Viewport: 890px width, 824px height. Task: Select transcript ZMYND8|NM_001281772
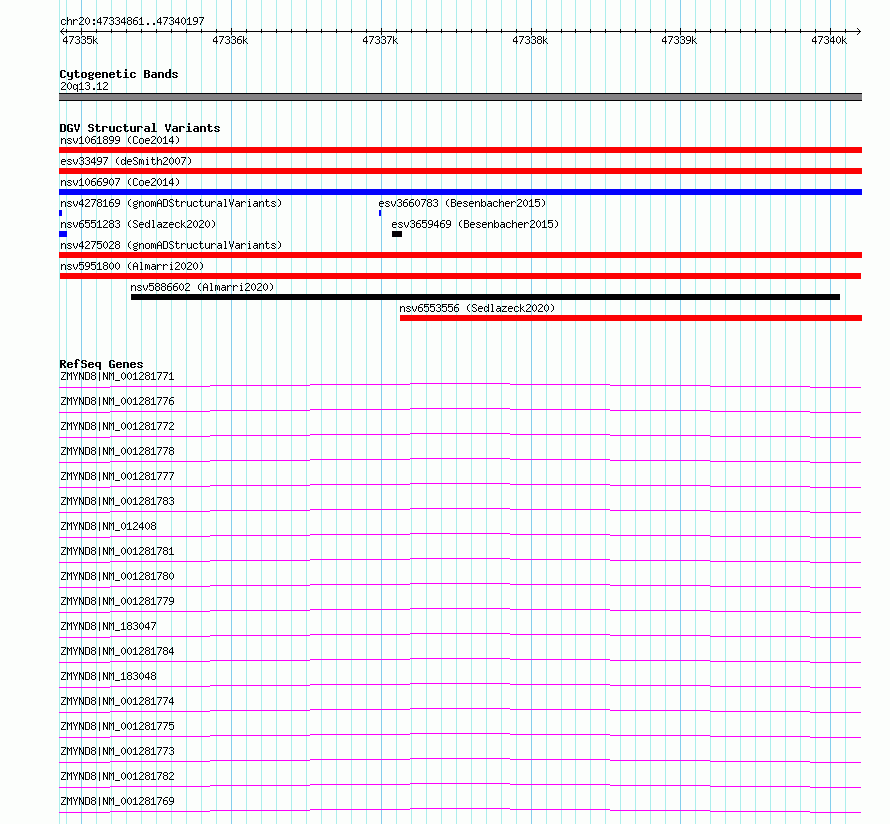(117, 426)
